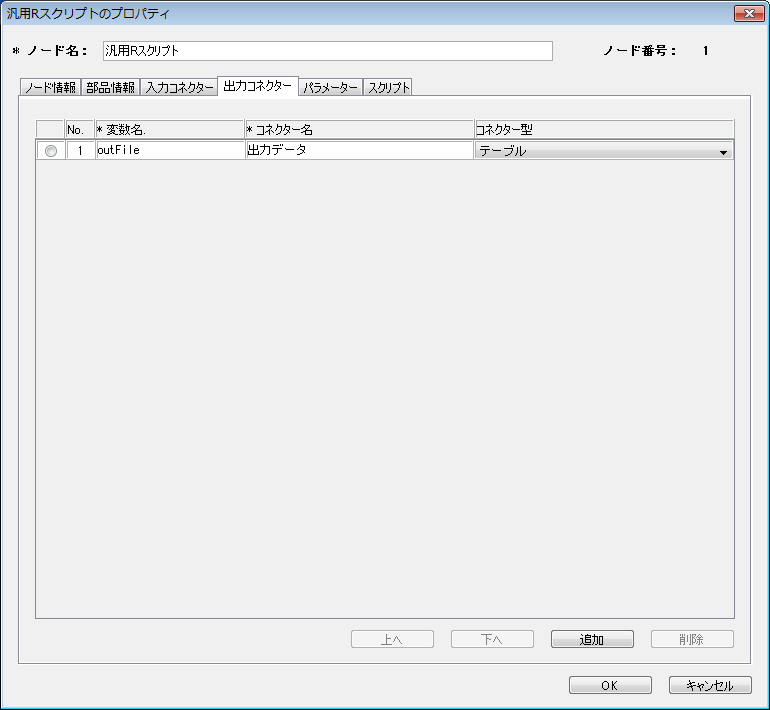Click the 下へ move-down button
Viewport: 770px width, 710px height.
coord(492,640)
